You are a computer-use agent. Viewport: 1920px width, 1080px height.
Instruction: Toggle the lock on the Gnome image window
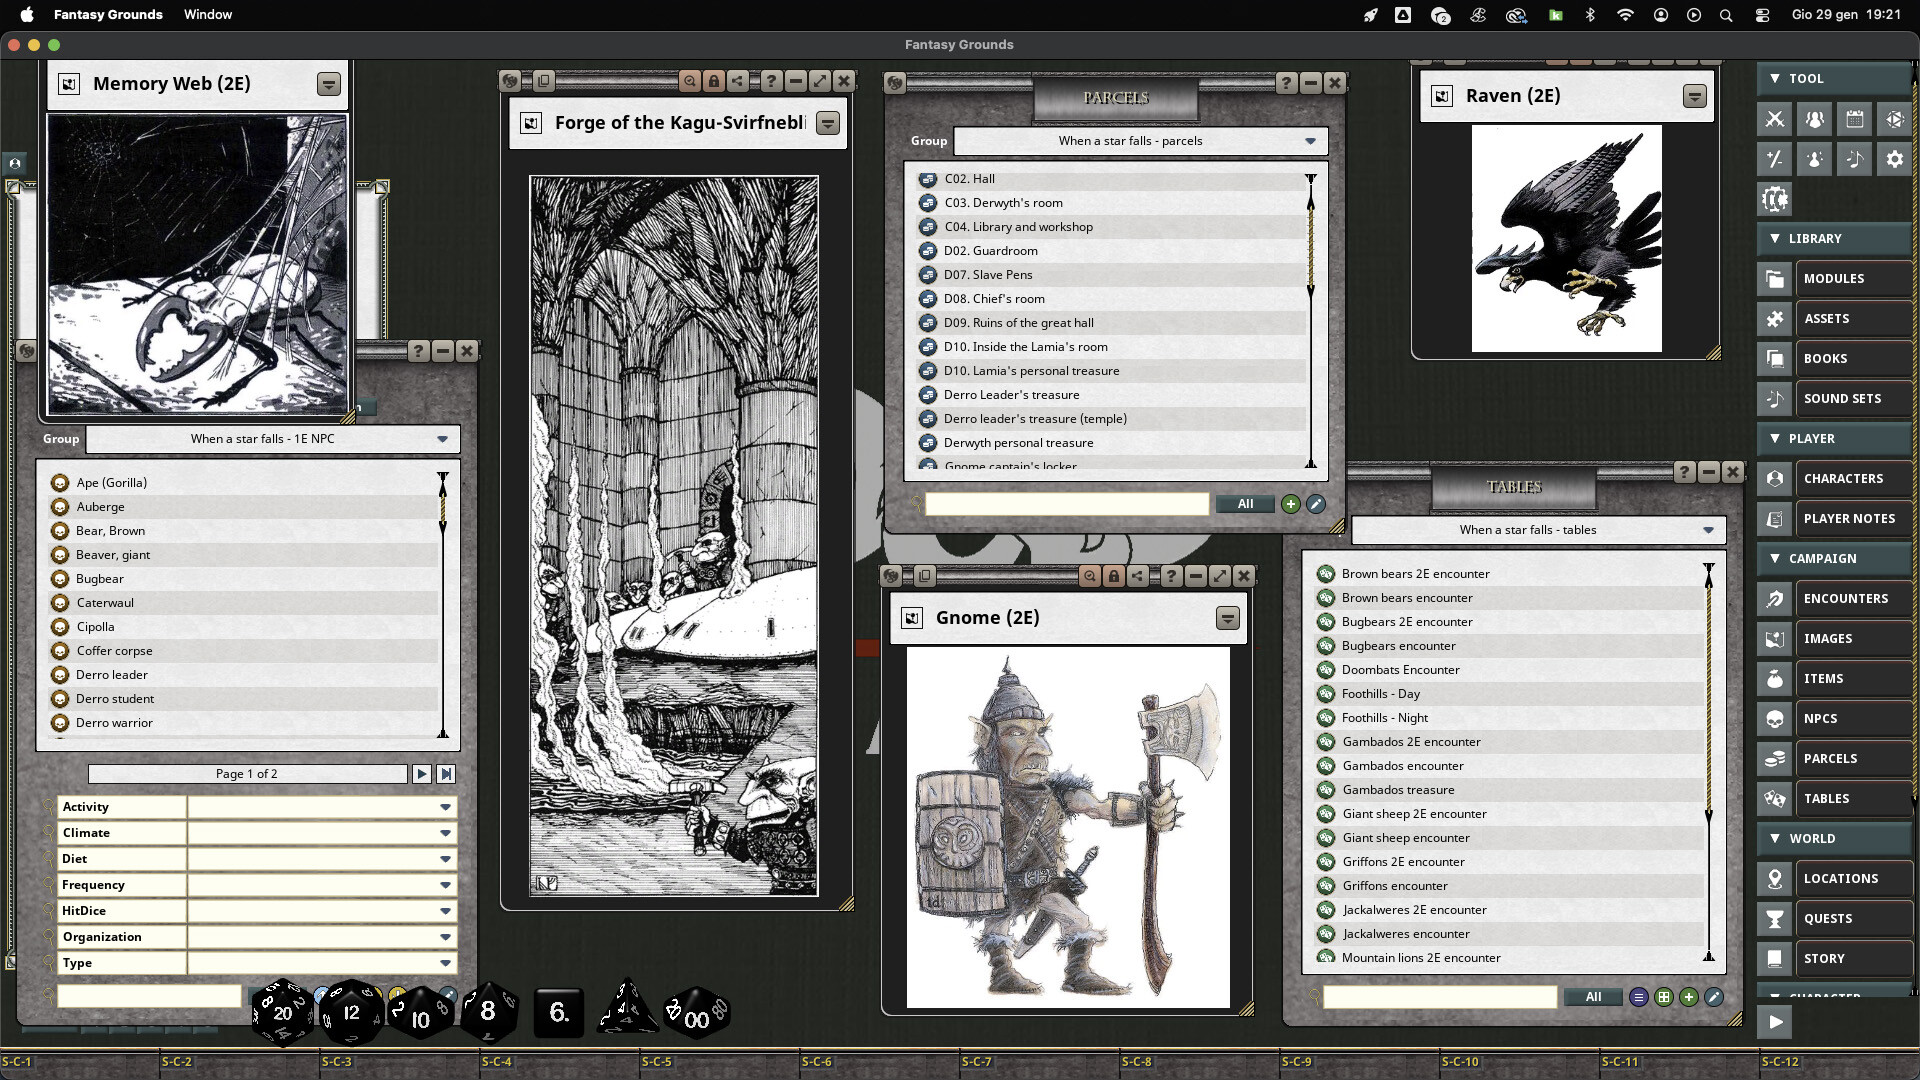click(x=1114, y=576)
